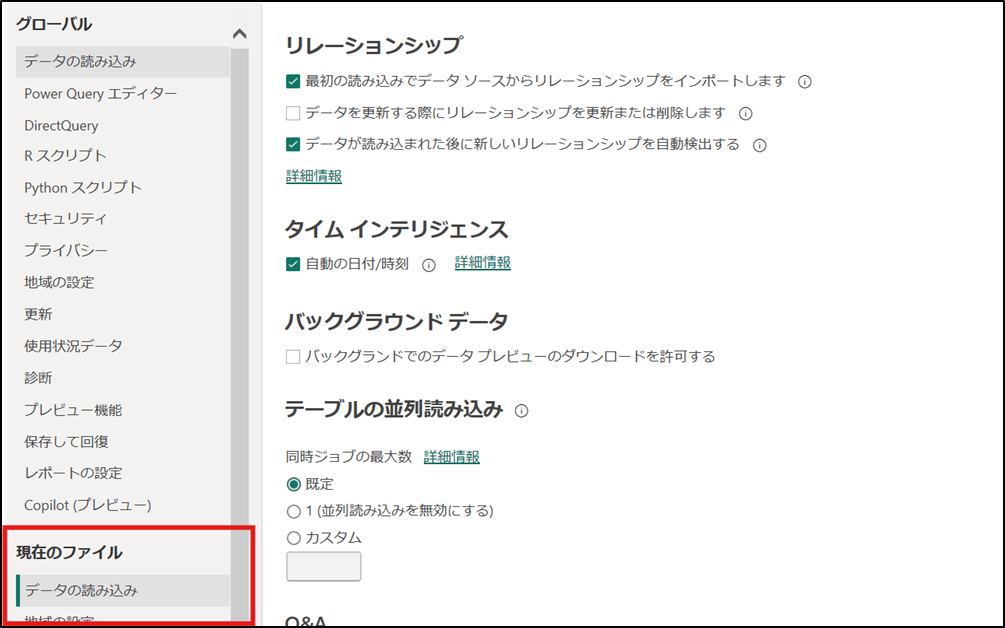
Task: Select データの読み込み under 現在のファイル
Action: (81, 590)
